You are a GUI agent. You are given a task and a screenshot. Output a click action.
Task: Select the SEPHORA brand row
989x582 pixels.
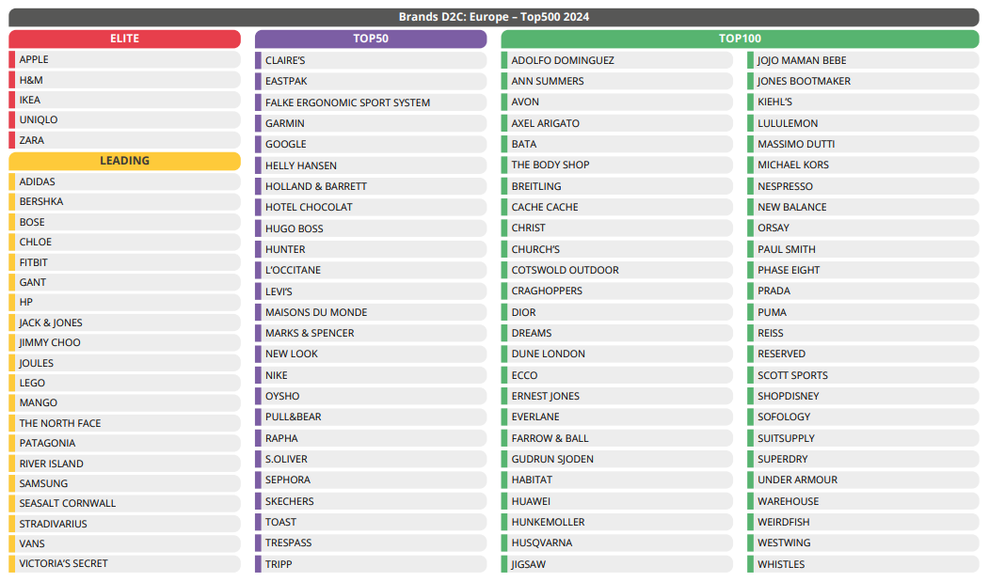371,480
